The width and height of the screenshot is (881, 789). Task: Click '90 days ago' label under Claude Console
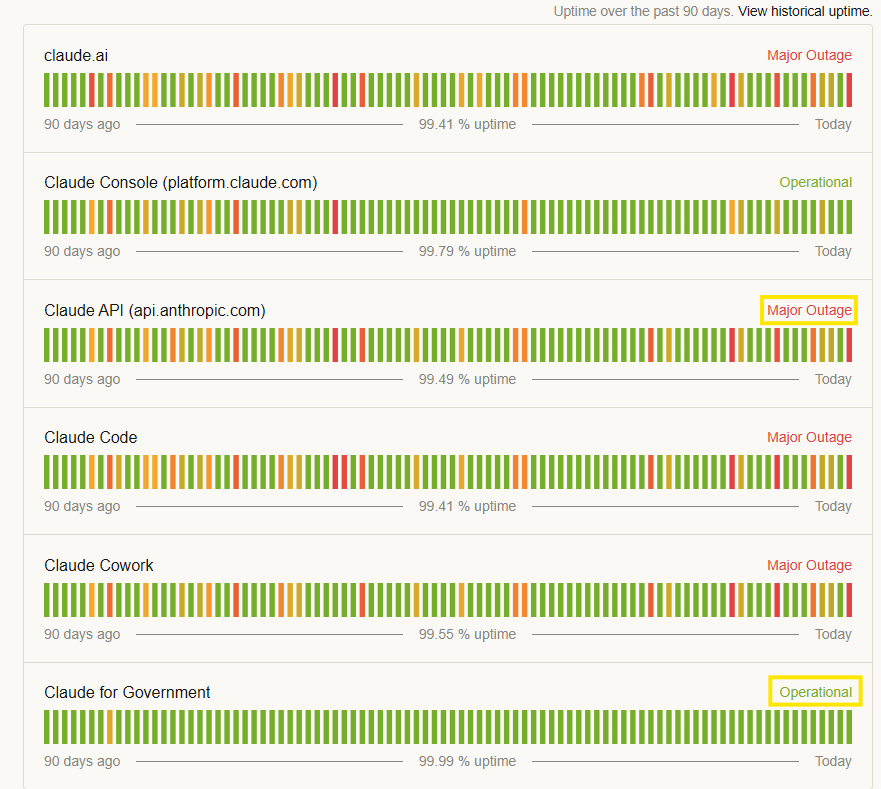(x=82, y=251)
